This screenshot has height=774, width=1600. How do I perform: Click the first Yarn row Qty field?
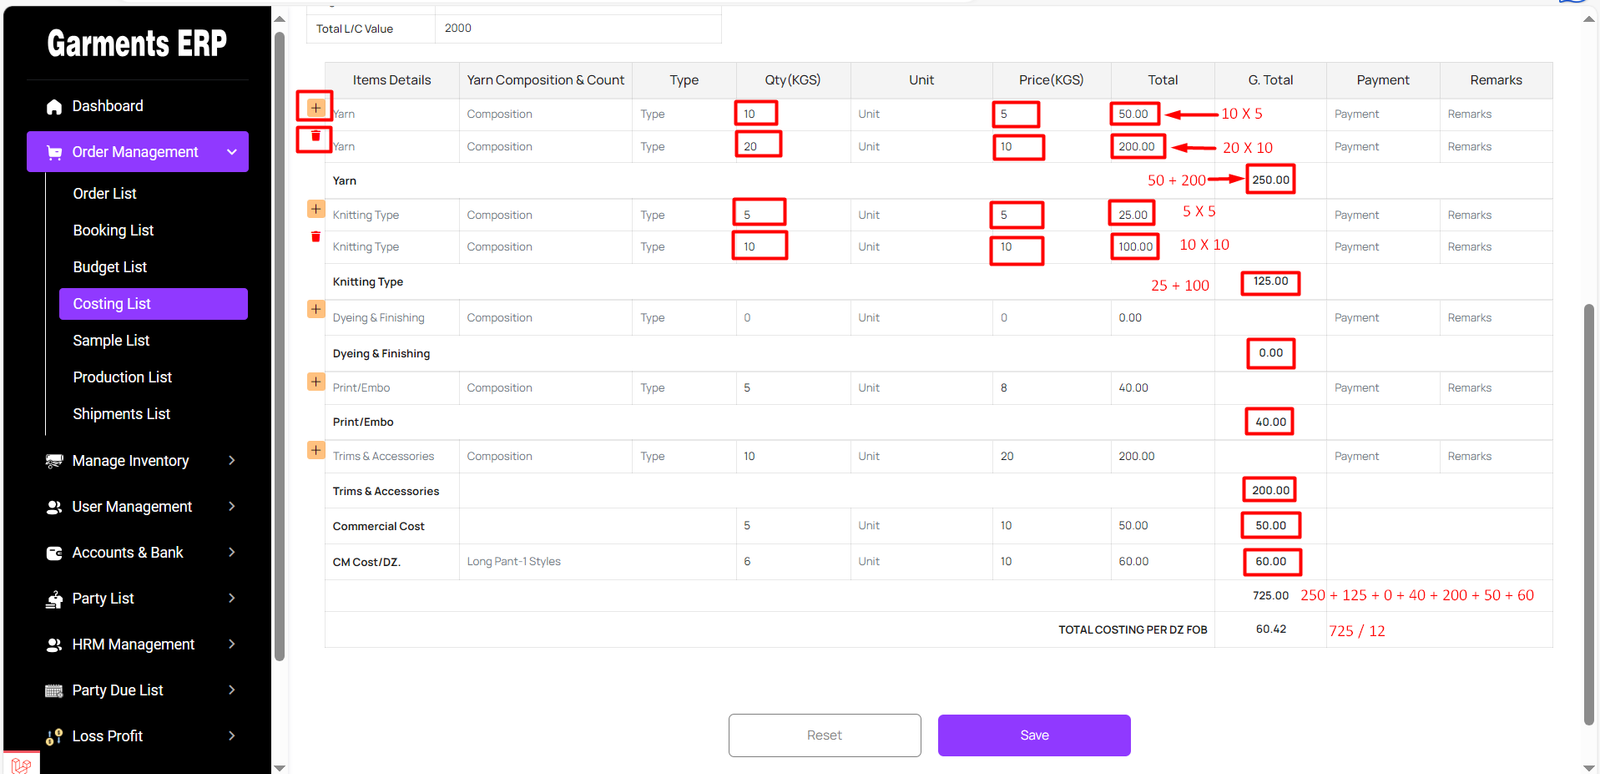755,114
